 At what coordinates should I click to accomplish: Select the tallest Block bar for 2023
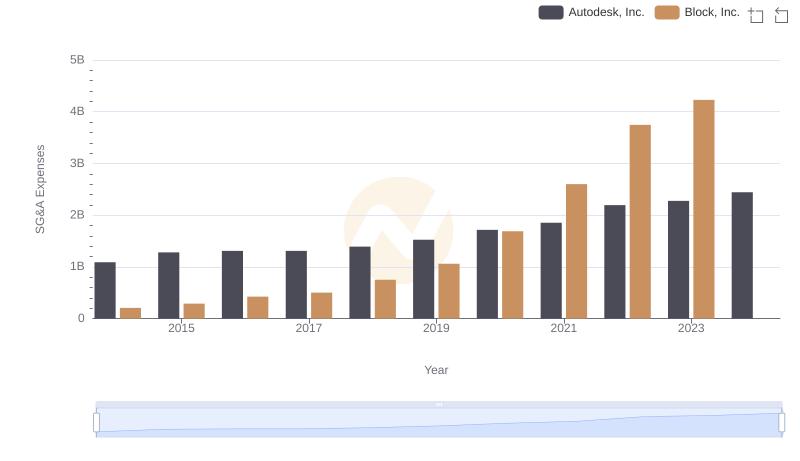pyautogui.click(x=704, y=209)
